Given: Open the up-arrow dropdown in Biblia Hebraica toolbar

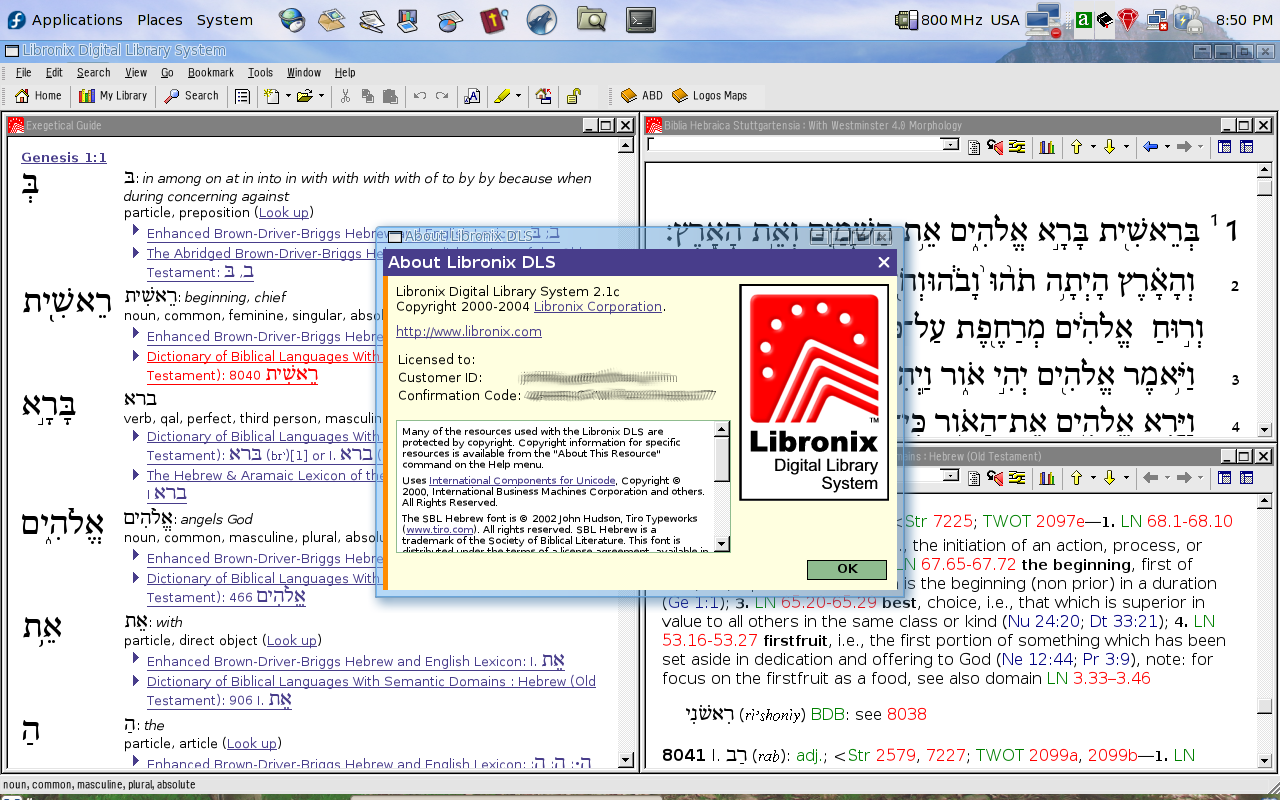Looking at the screenshot, I should (x=1092, y=147).
